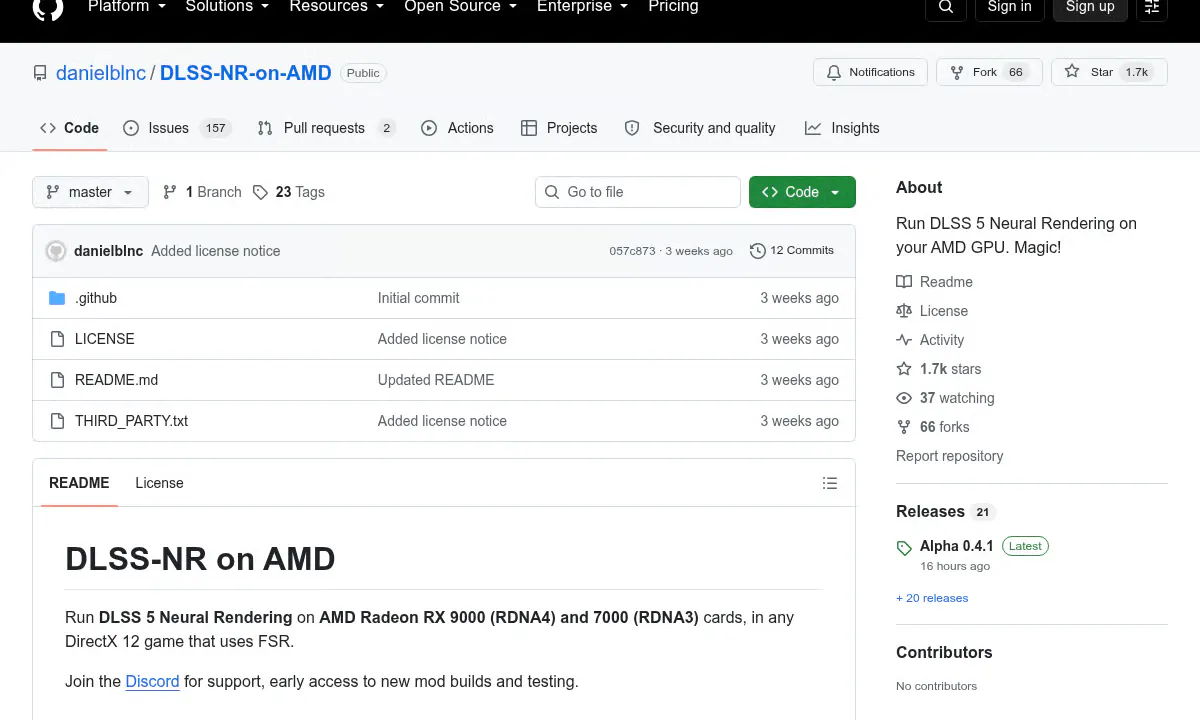
Task: Click the branch icon beside 1 Branch
Action: point(170,192)
